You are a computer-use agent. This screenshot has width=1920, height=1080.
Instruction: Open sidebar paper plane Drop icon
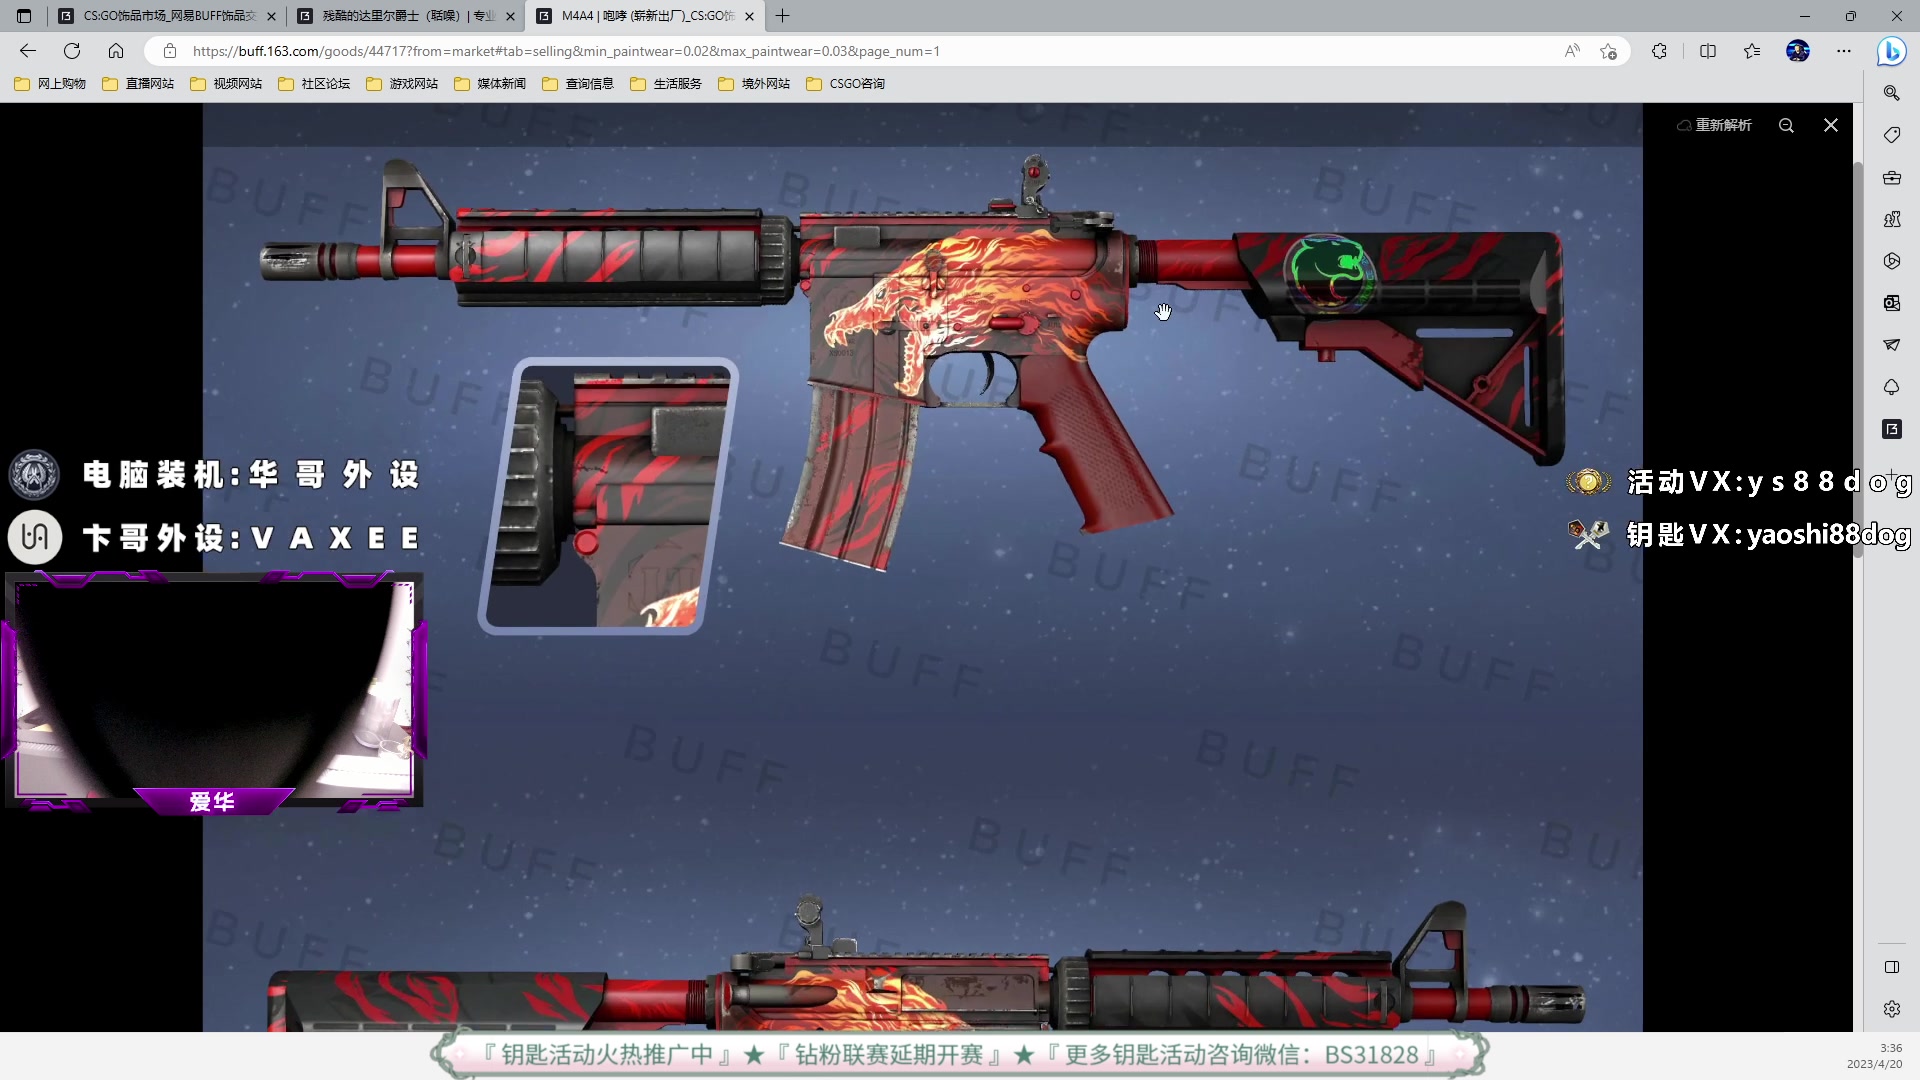1892,345
